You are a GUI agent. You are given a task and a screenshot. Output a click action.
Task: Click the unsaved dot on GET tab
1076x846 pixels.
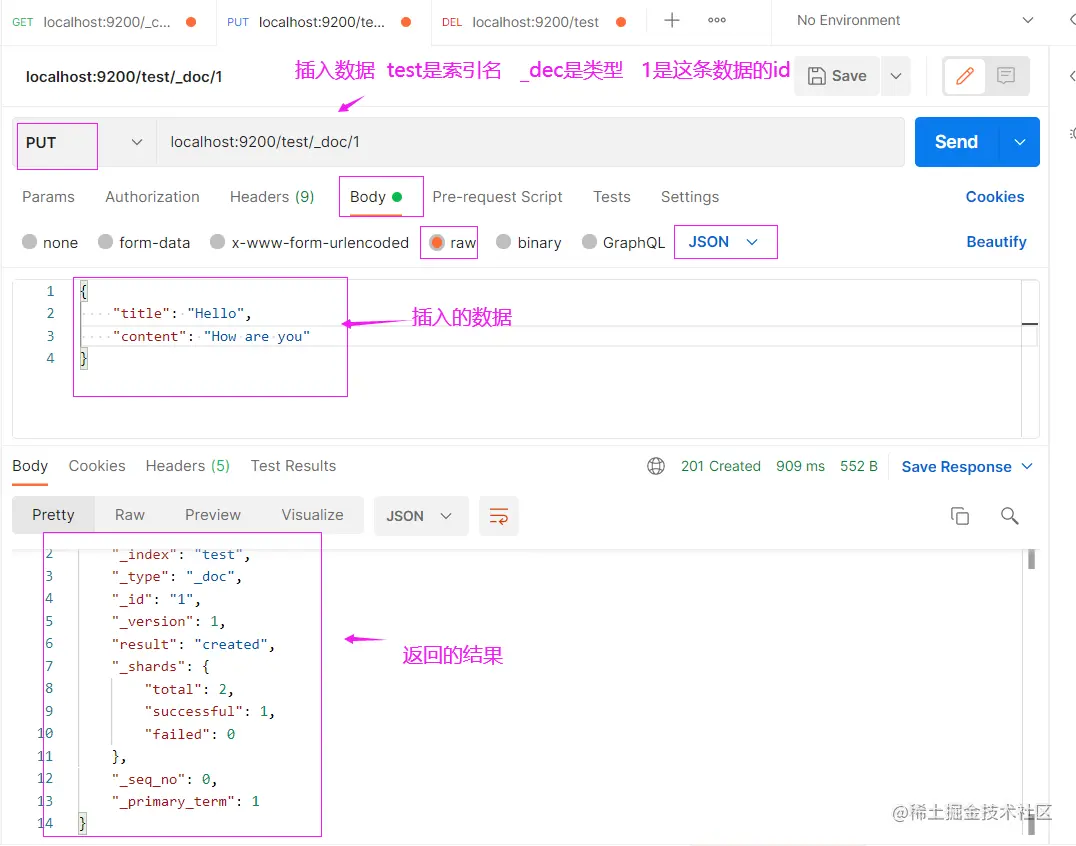coord(191,22)
